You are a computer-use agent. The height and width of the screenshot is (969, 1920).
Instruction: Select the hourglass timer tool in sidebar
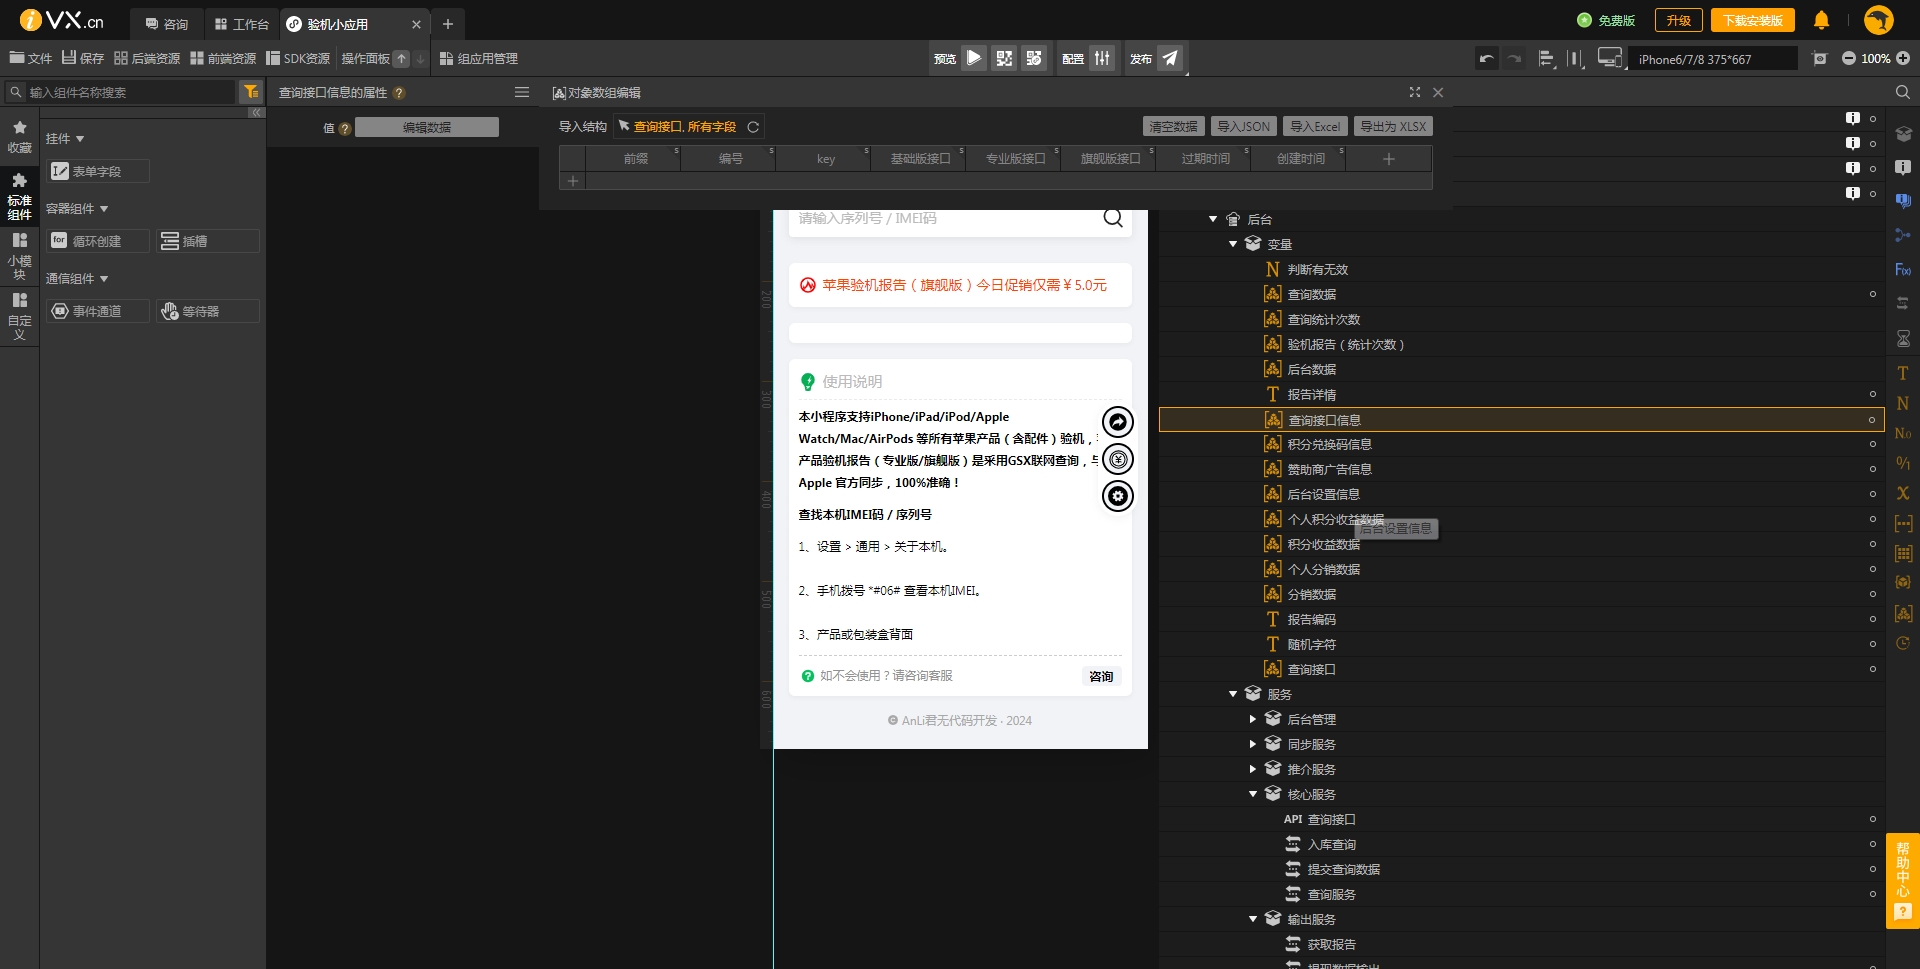1903,339
